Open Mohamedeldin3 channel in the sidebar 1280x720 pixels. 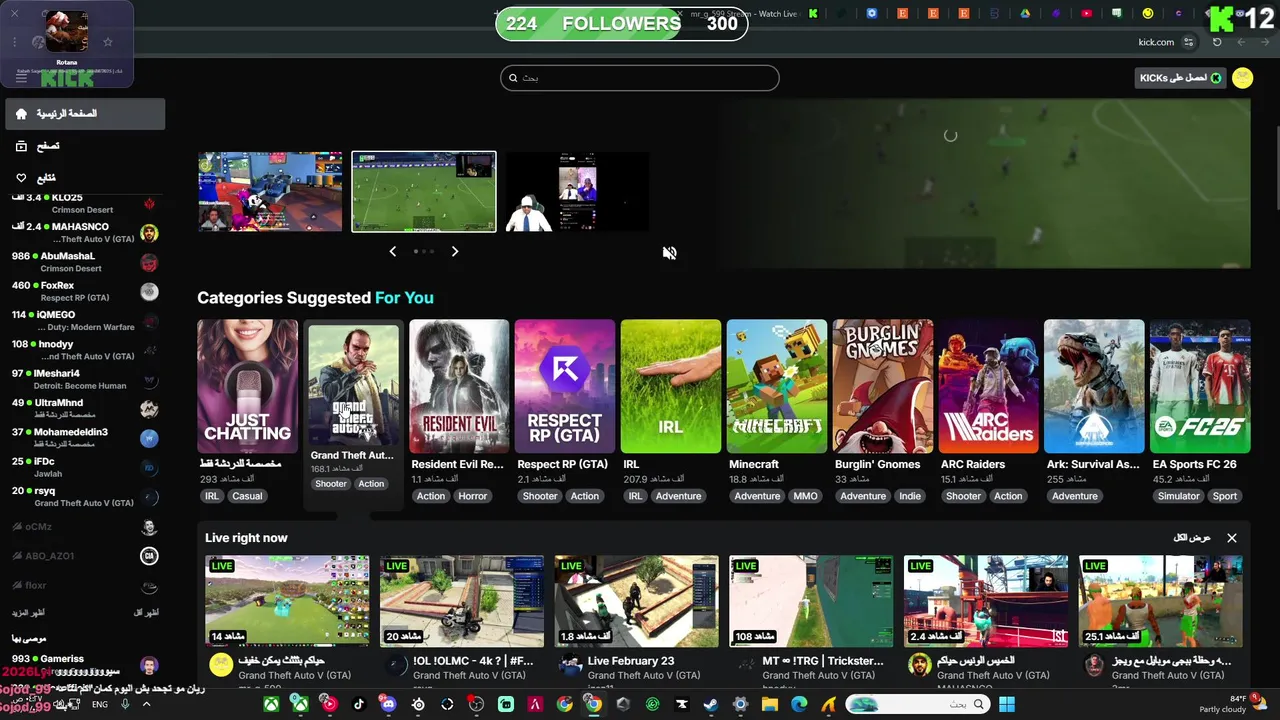coord(84,438)
